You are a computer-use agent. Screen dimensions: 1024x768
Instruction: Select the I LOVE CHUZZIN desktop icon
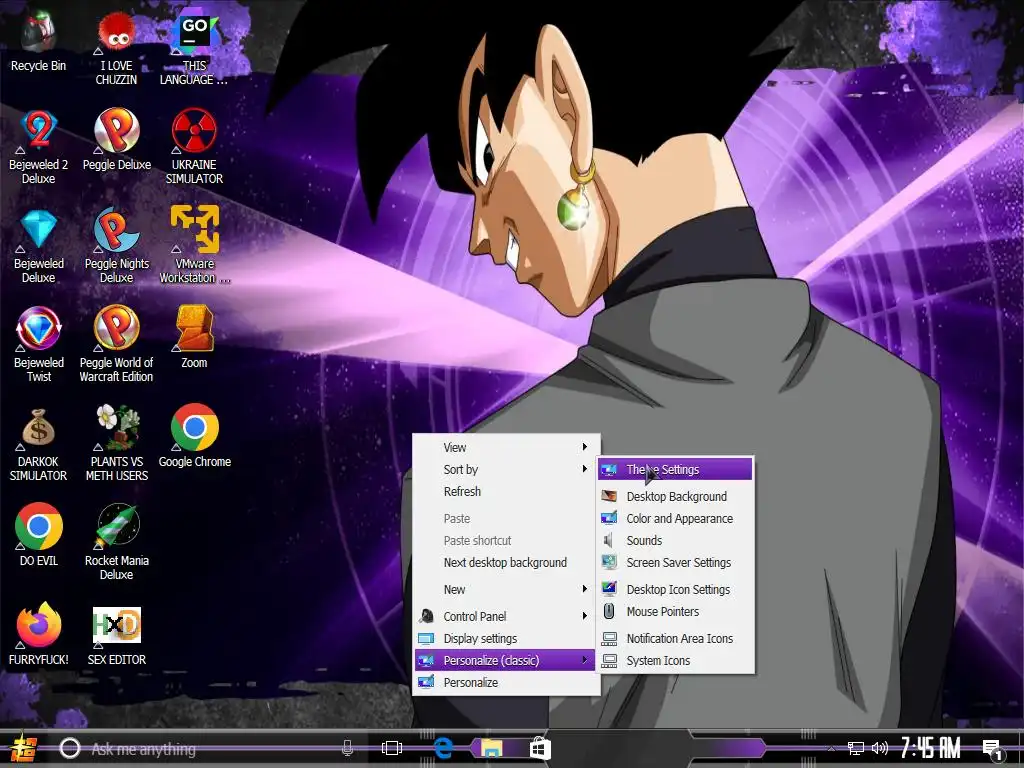116,49
